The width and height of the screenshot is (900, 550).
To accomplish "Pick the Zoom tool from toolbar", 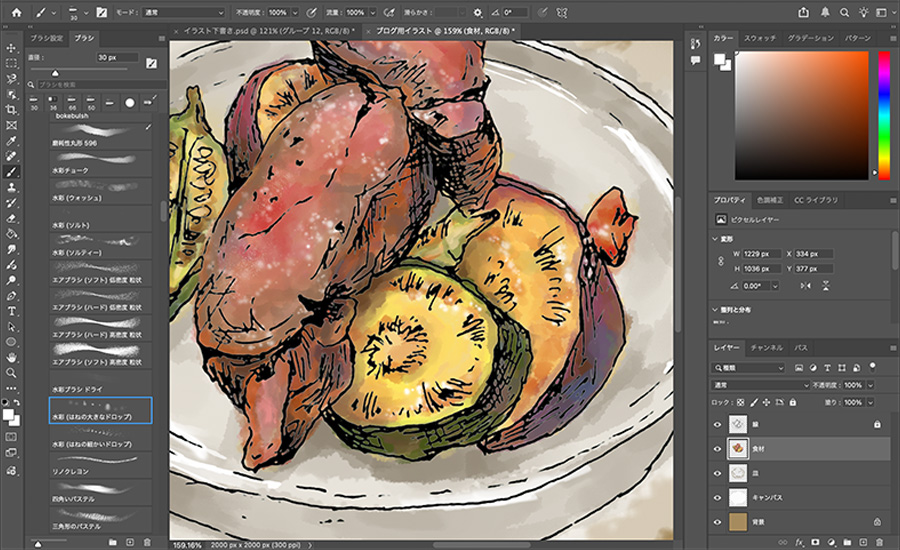I will click(x=11, y=372).
